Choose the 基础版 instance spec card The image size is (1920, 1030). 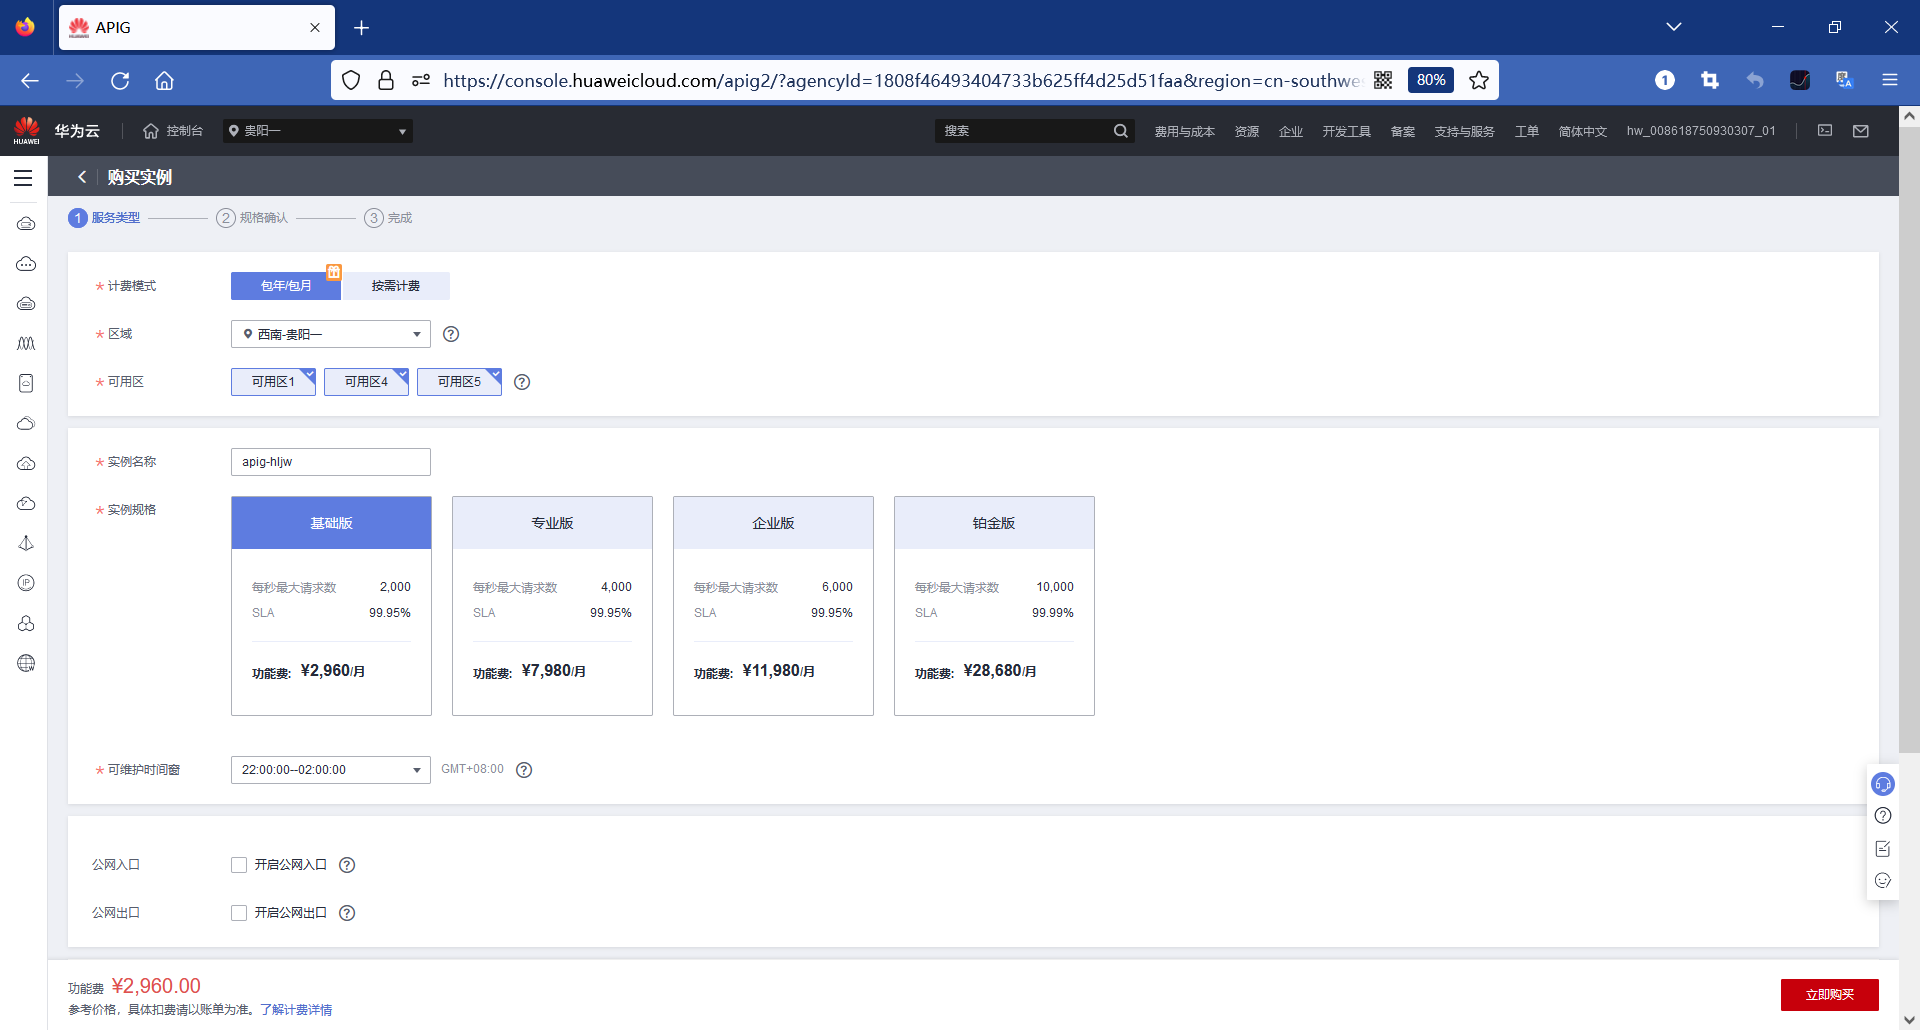click(331, 606)
